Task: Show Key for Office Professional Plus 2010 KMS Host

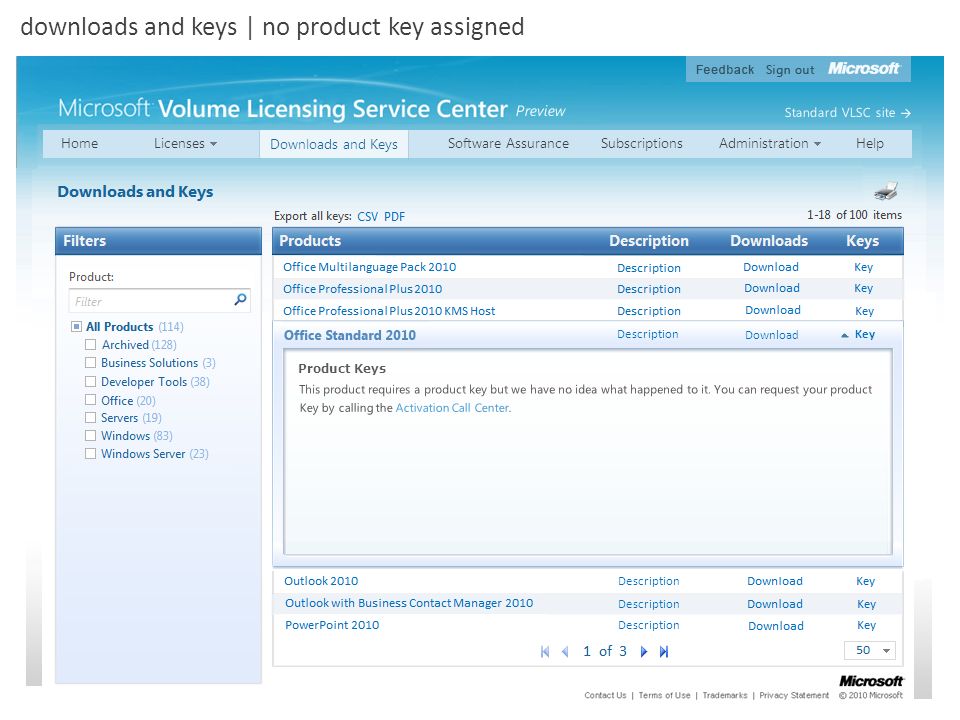Action: point(864,311)
